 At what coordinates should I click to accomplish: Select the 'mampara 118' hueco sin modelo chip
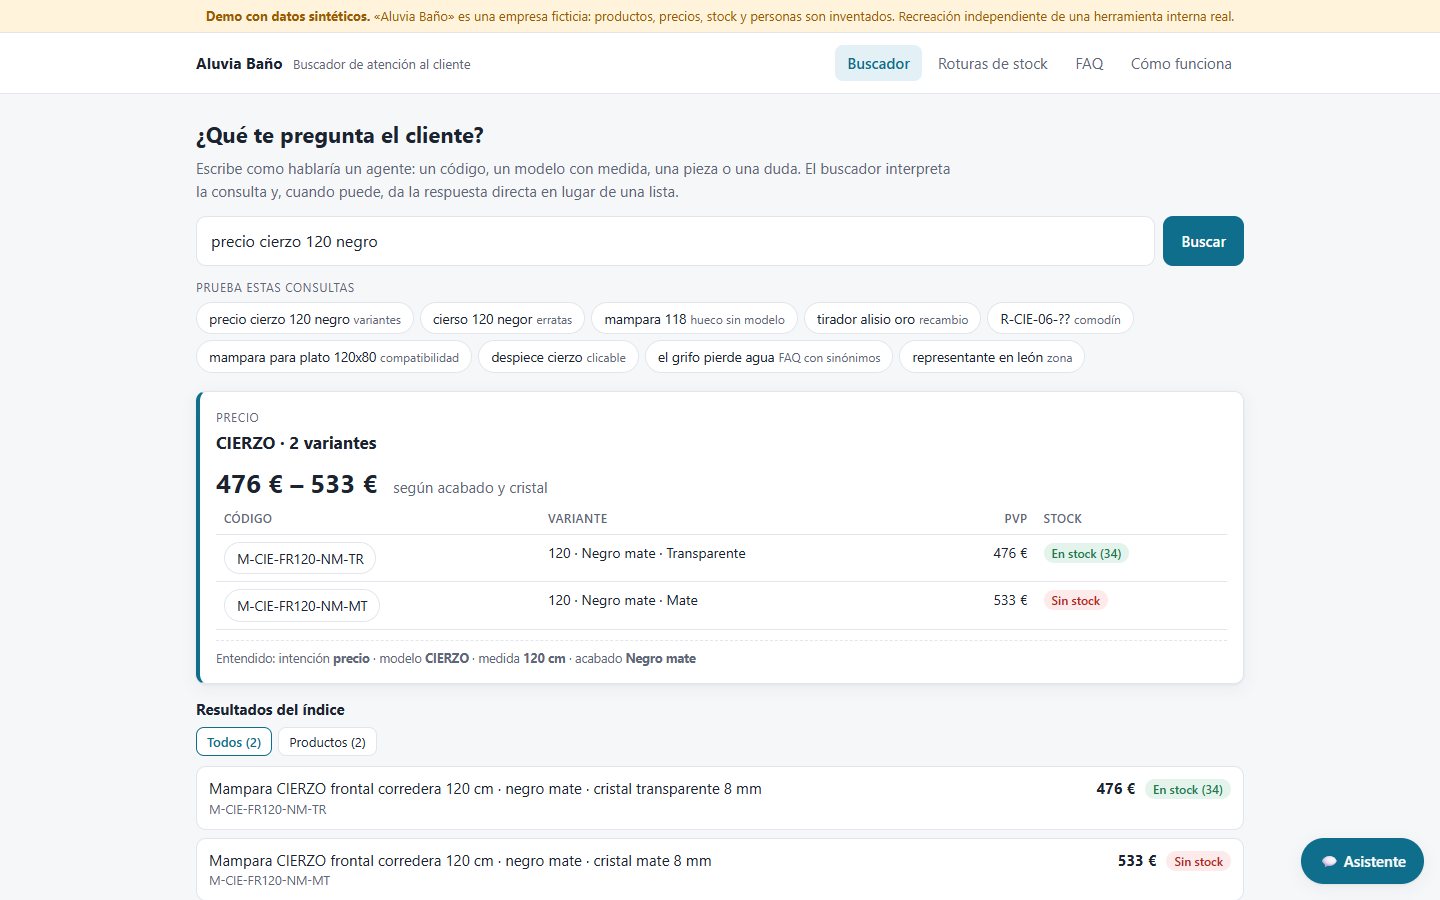pyautogui.click(x=695, y=319)
